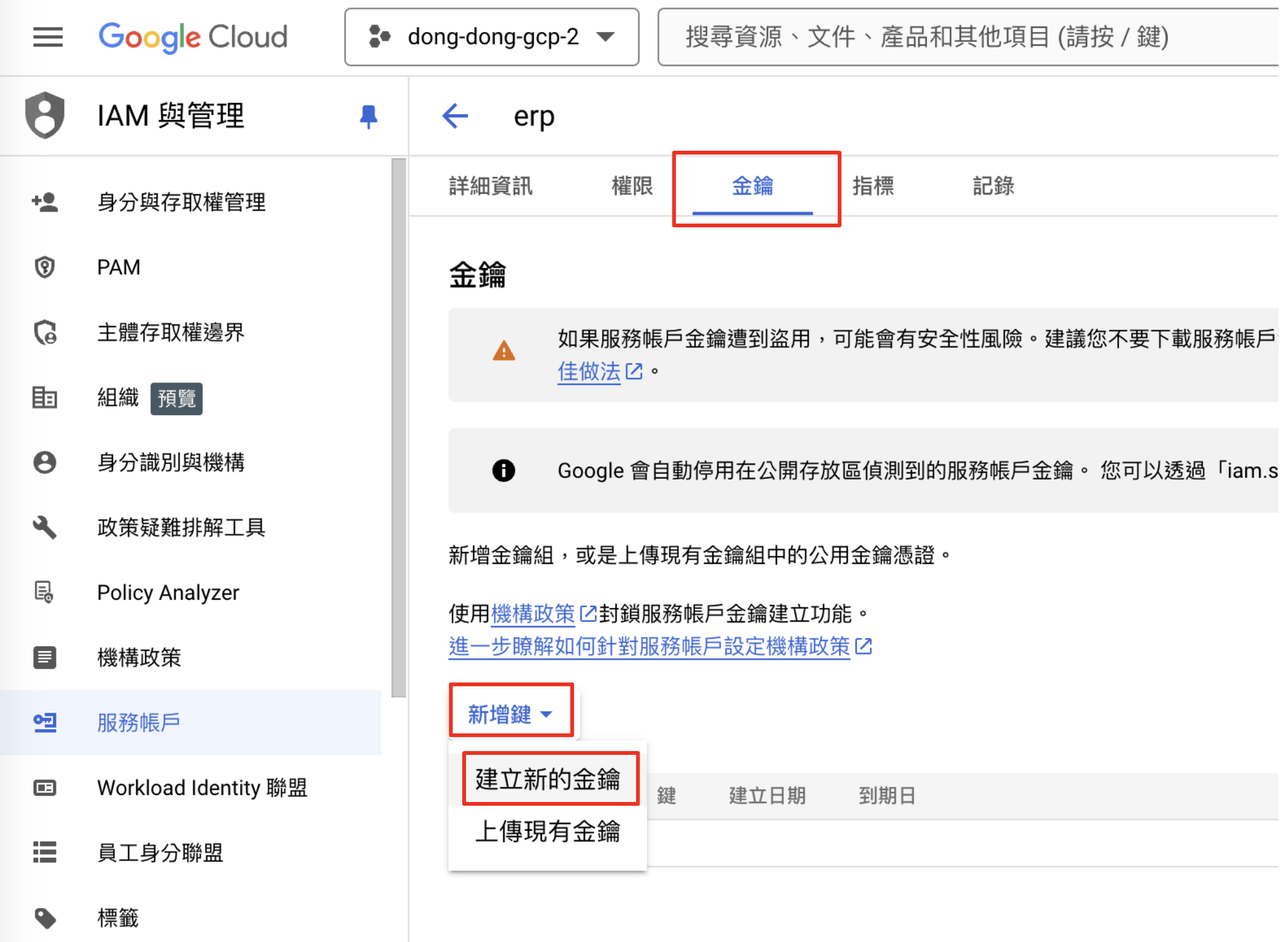Click the orange warning triangle icon
Image resolution: width=1280 pixels, height=942 pixels.
click(x=504, y=352)
